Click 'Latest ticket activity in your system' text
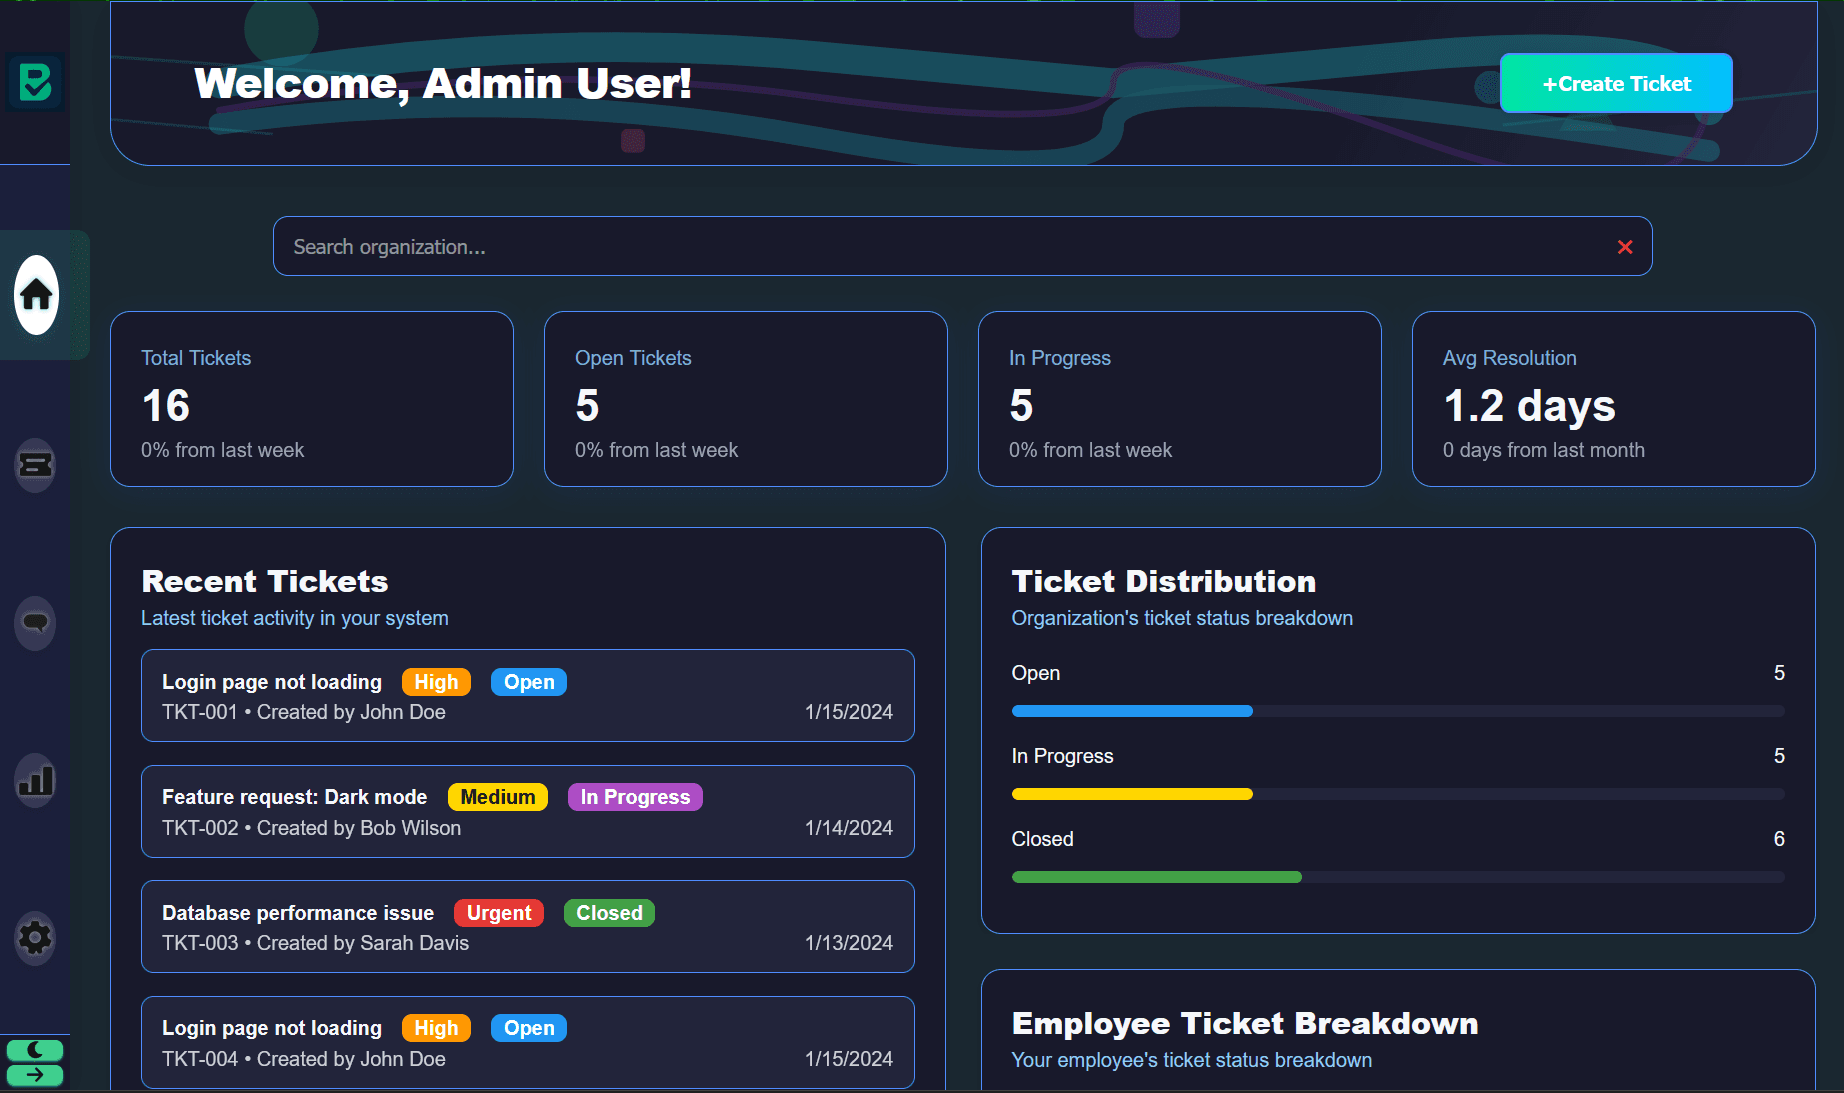The image size is (1844, 1093). [x=295, y=618]
